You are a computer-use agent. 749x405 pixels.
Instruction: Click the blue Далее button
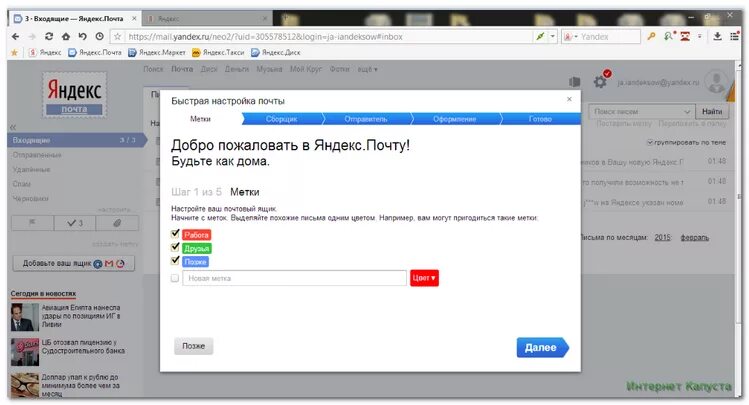point(542,348)
